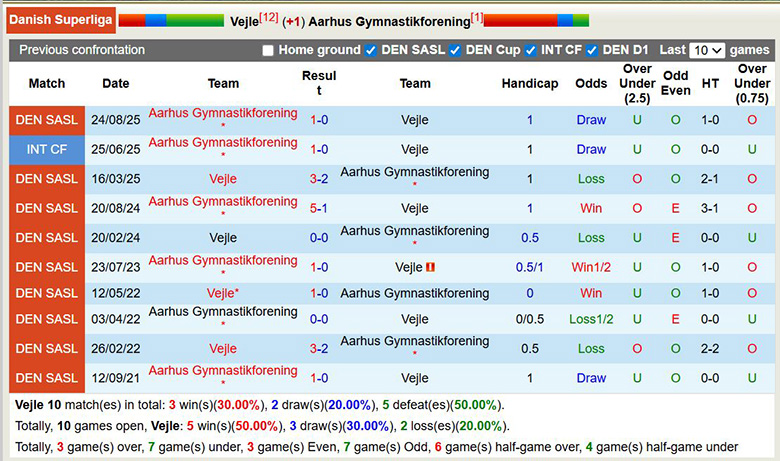This screenshot has width=780, height=461.
Task: Click the blue INT CF league badge
Action: 47,150
